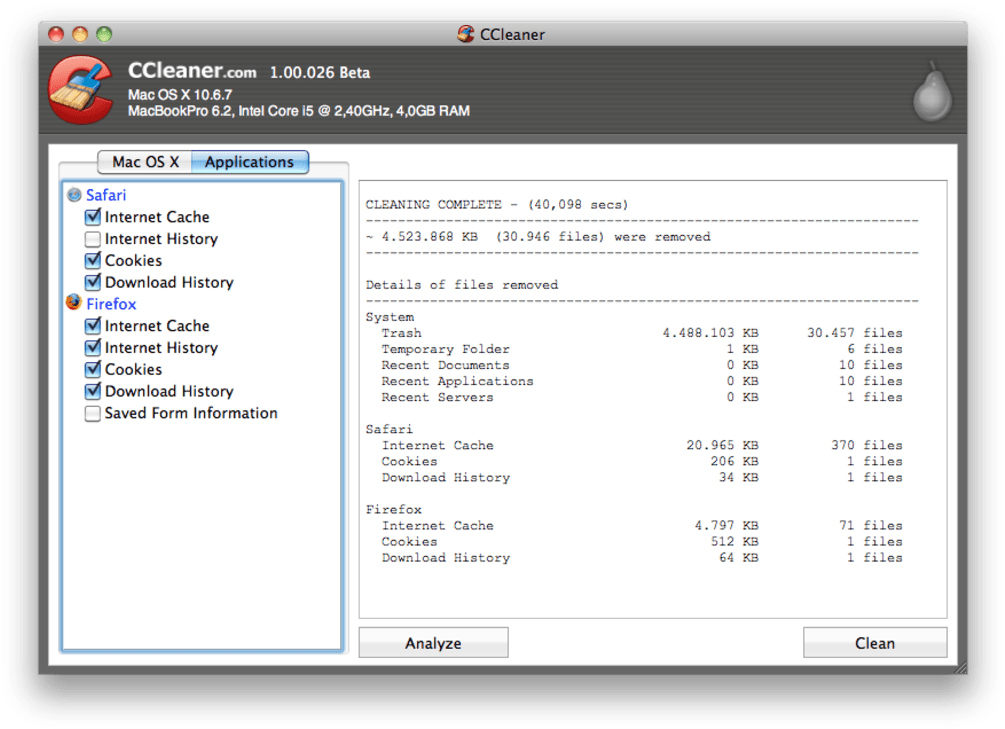Image resolution: width=1005 pixels, height=729 pixels.
Task: Run cleaning with the Clean button
Action: click(874, 642)
